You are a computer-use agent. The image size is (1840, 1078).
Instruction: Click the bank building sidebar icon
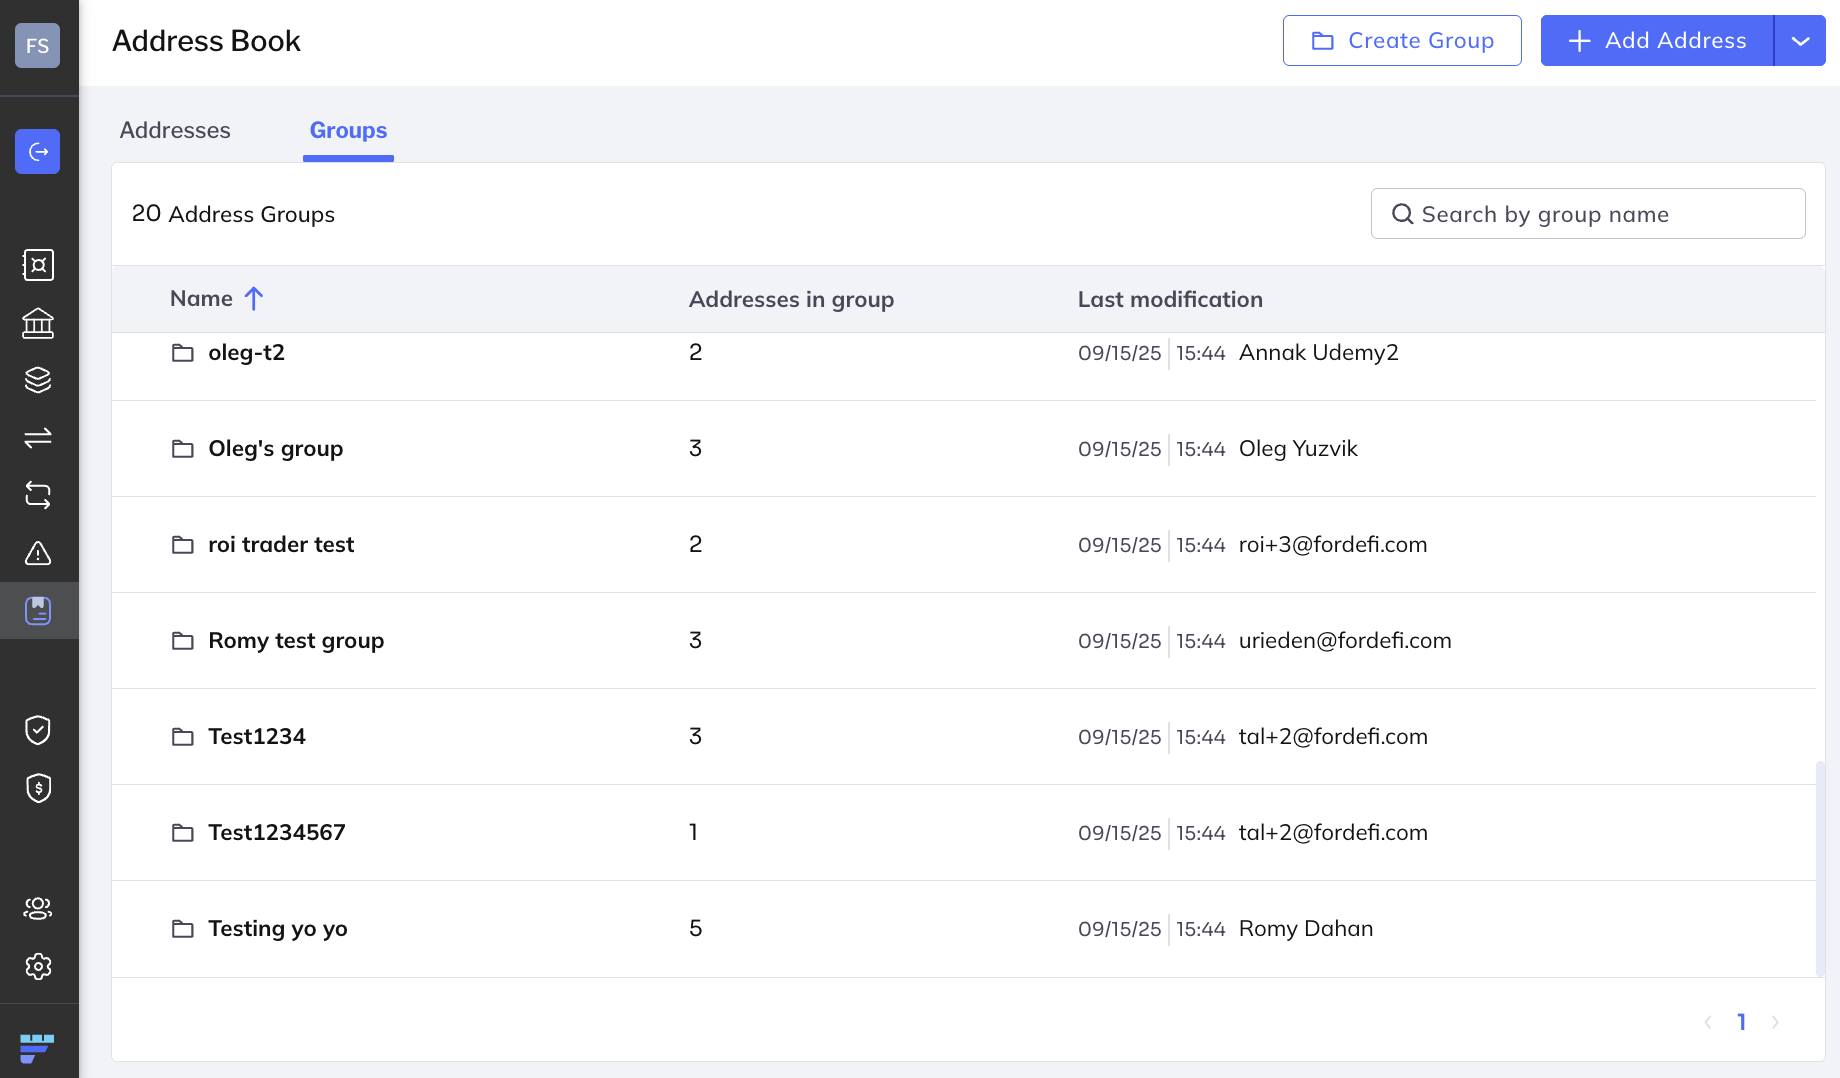point(38,323)
